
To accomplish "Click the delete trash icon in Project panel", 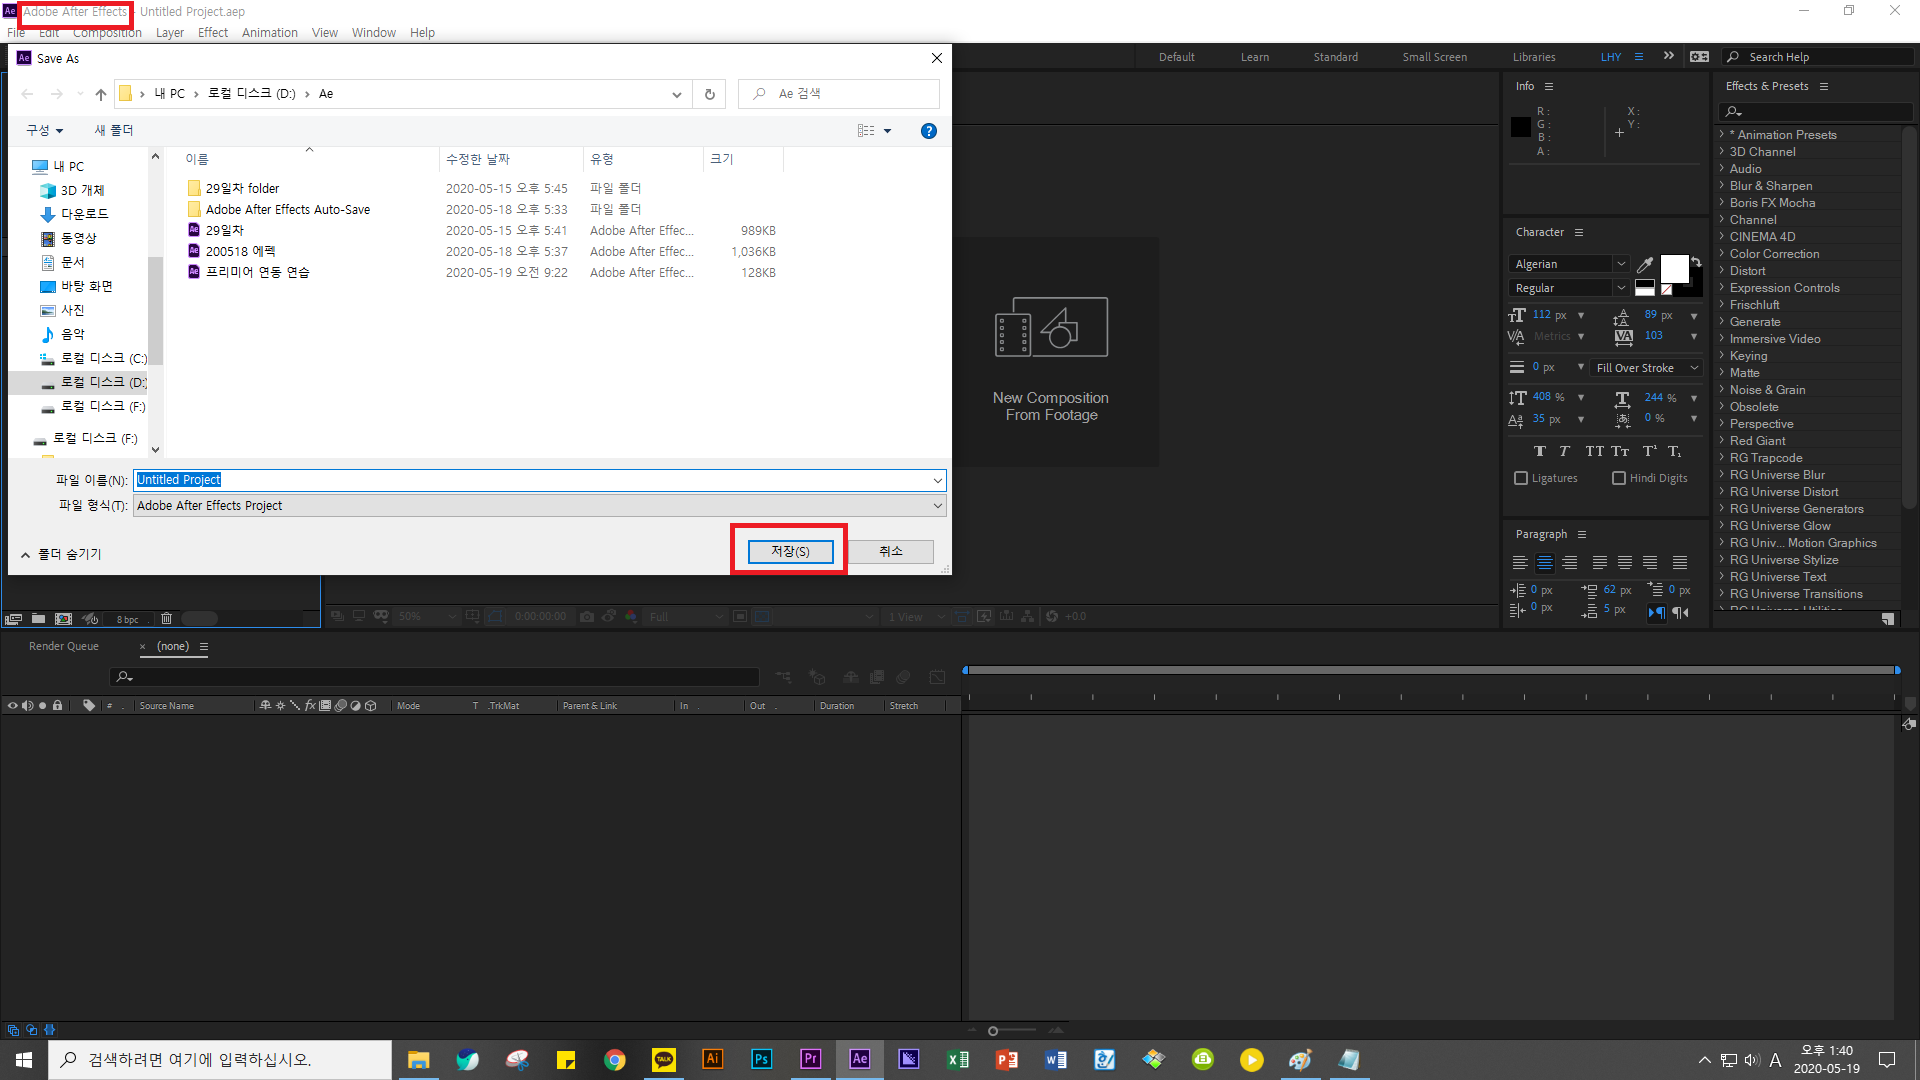I will [x=167, y=619].
